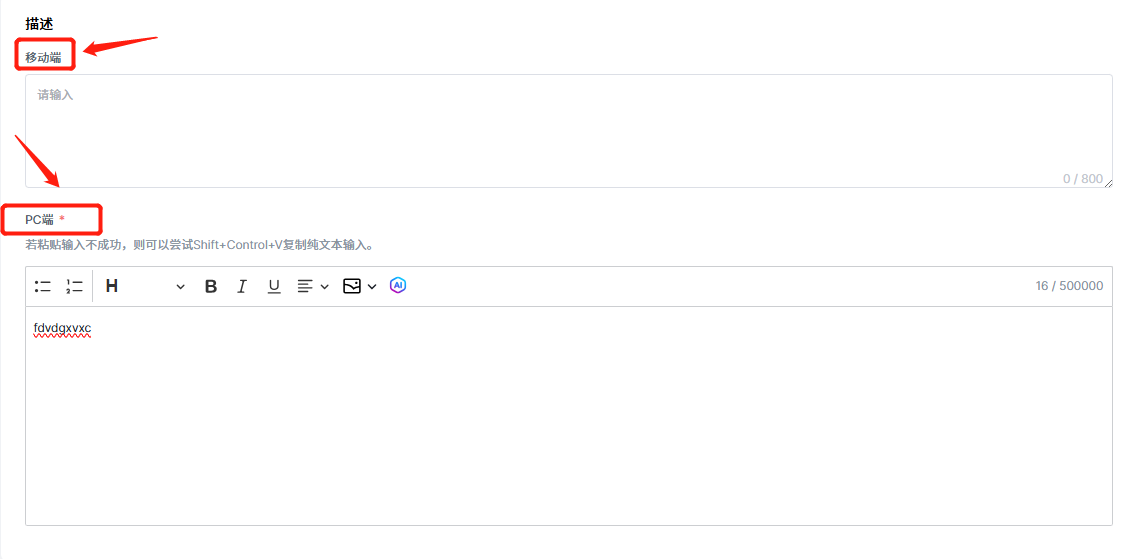Open the AI assistant tool
The image size is (1124, 559).
coord(398,286)
